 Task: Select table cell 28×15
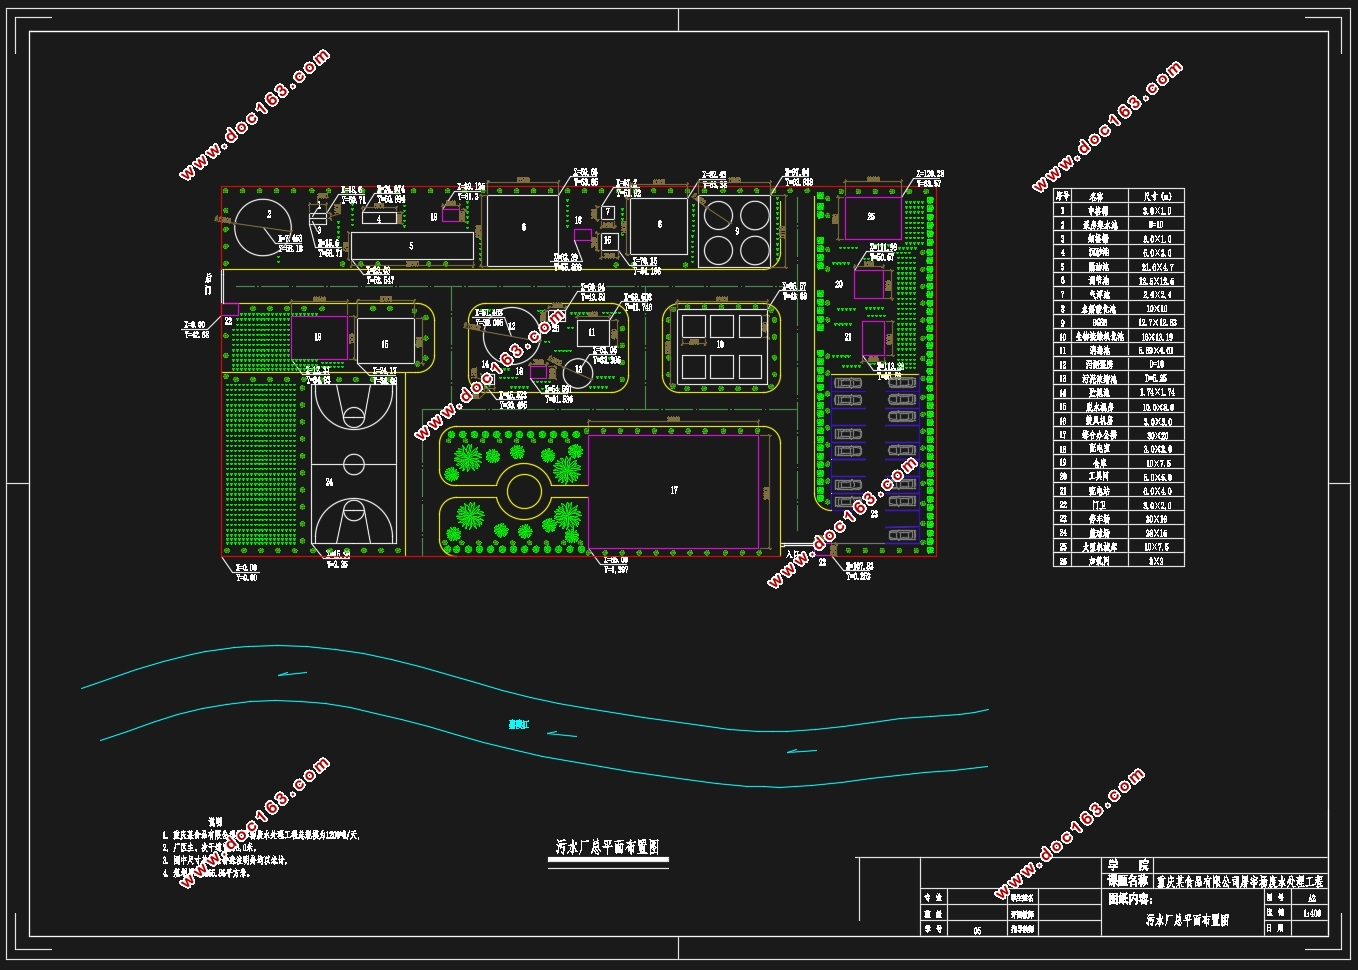coord(1156,533)
